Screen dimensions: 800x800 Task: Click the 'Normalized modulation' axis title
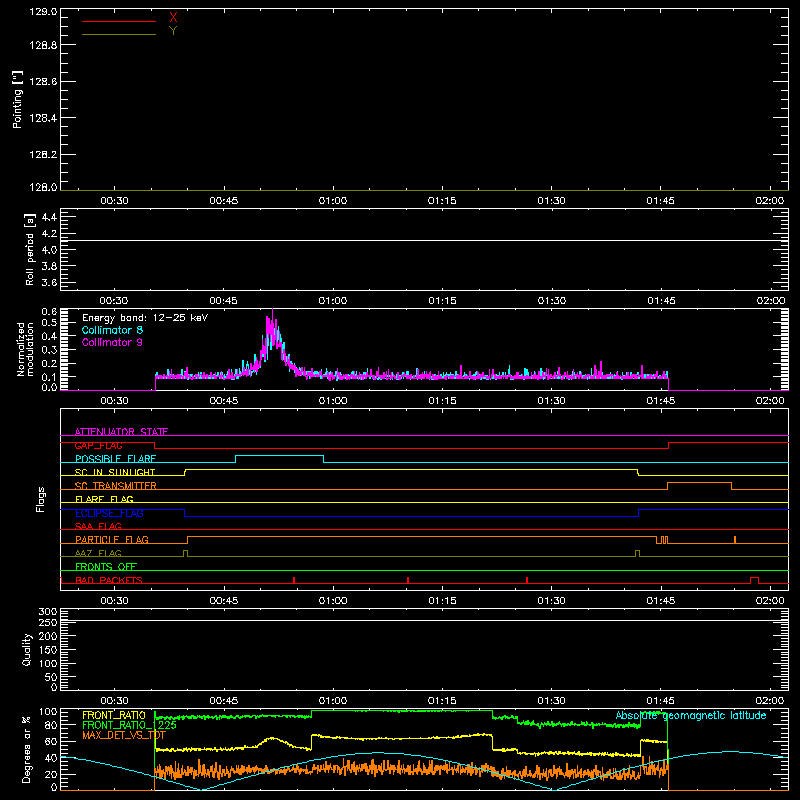tap(25, 349)
